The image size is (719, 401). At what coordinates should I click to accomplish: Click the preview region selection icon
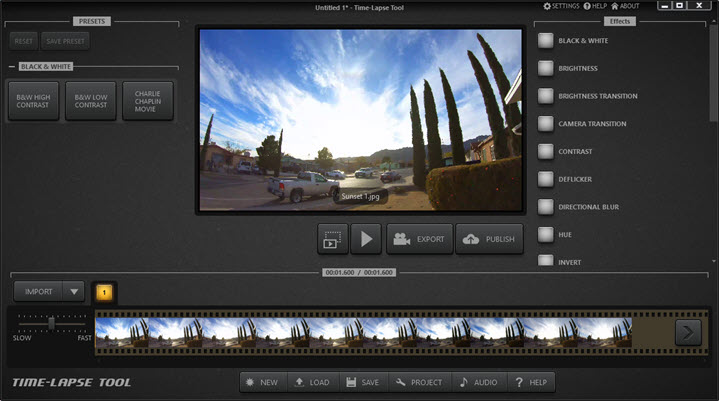(x=332, y=239)
